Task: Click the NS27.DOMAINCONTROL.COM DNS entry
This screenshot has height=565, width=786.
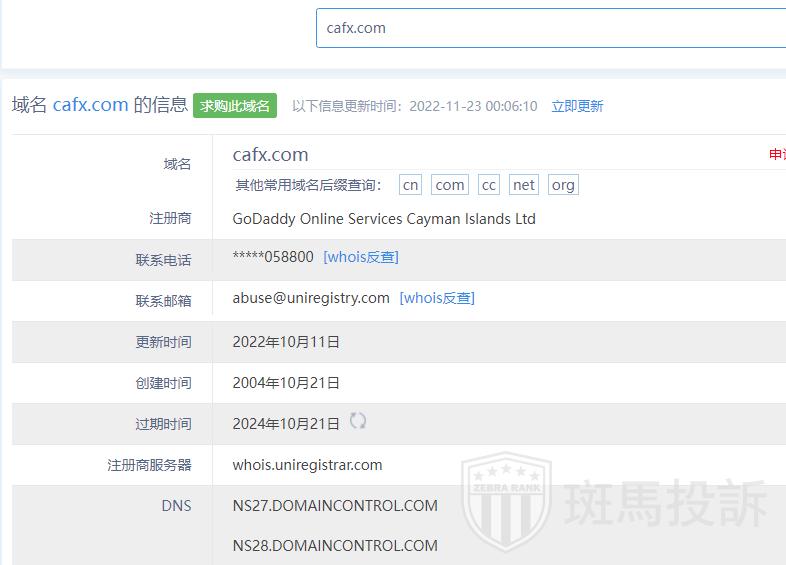Action: point(335,505)
